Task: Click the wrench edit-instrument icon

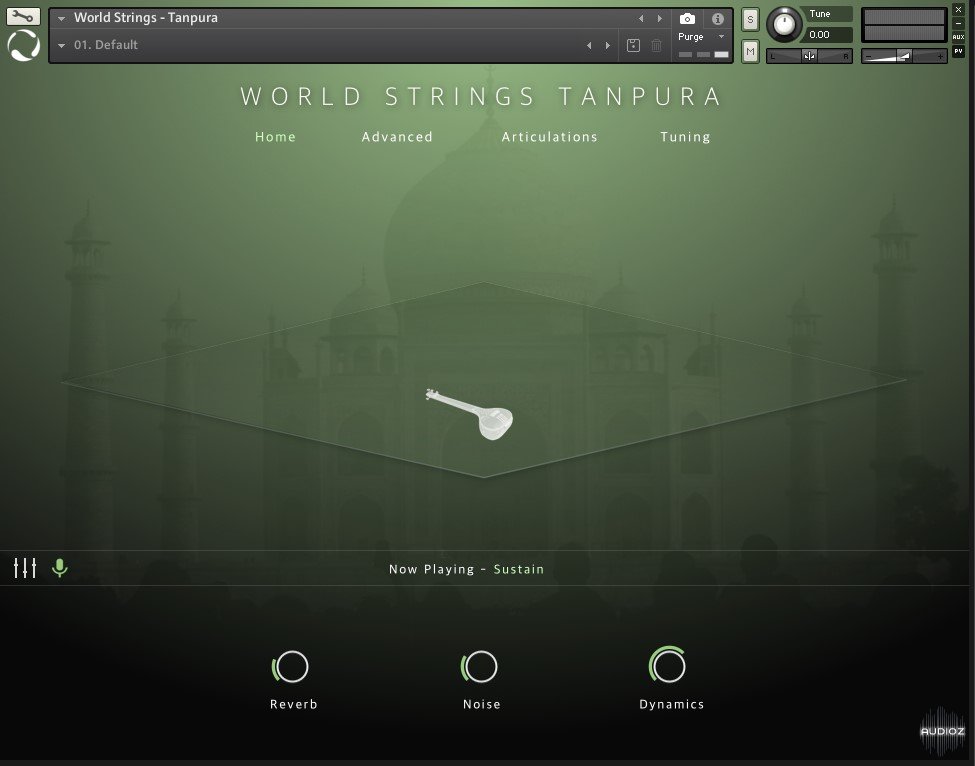Action: pyautogui.click(x=23, y=16)
